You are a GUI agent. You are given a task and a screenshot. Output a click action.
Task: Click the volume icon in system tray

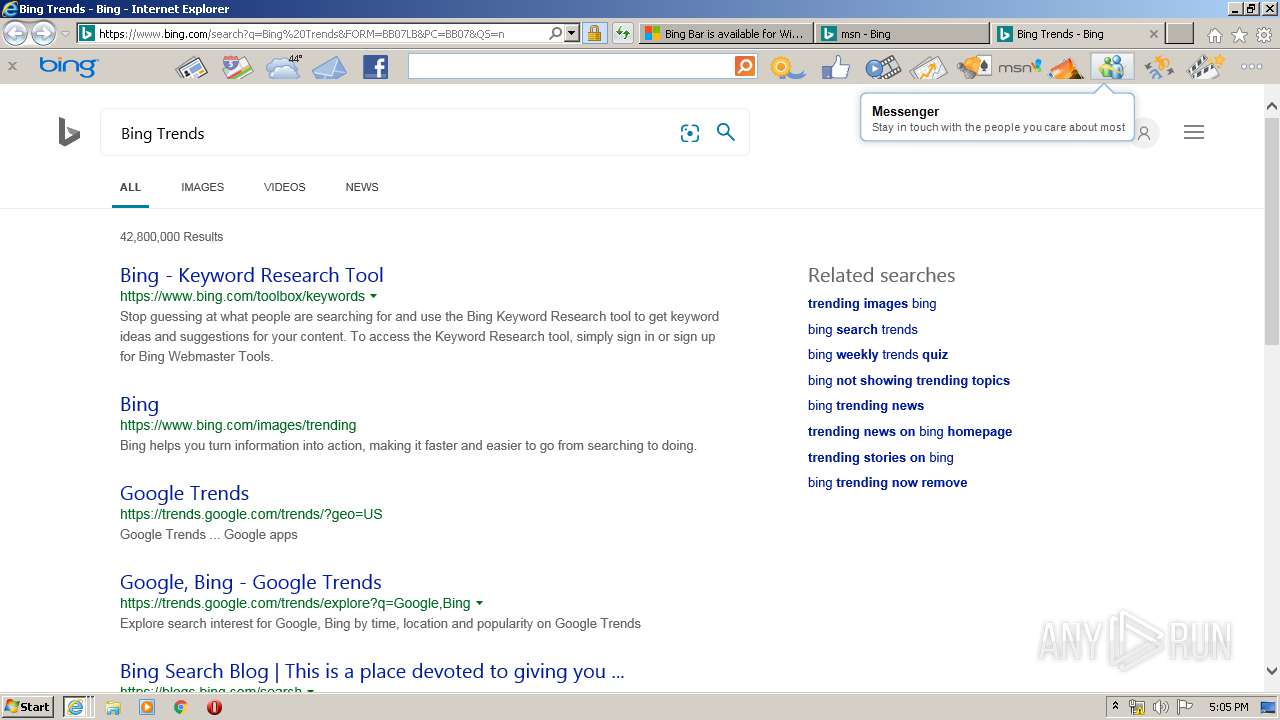(x=1161, y=707)
